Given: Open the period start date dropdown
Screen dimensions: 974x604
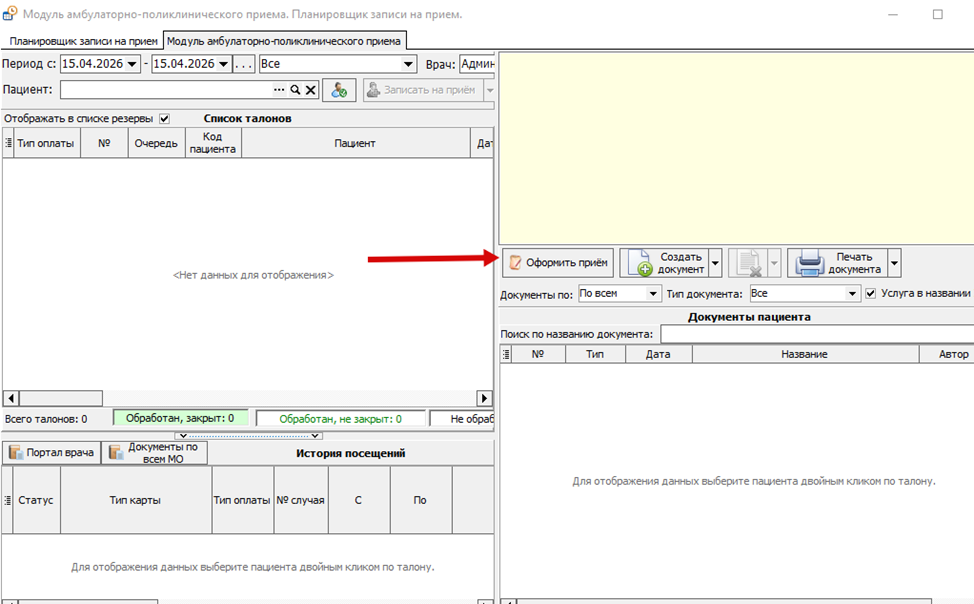Looking at the screenshot, I should pos(133,64).
